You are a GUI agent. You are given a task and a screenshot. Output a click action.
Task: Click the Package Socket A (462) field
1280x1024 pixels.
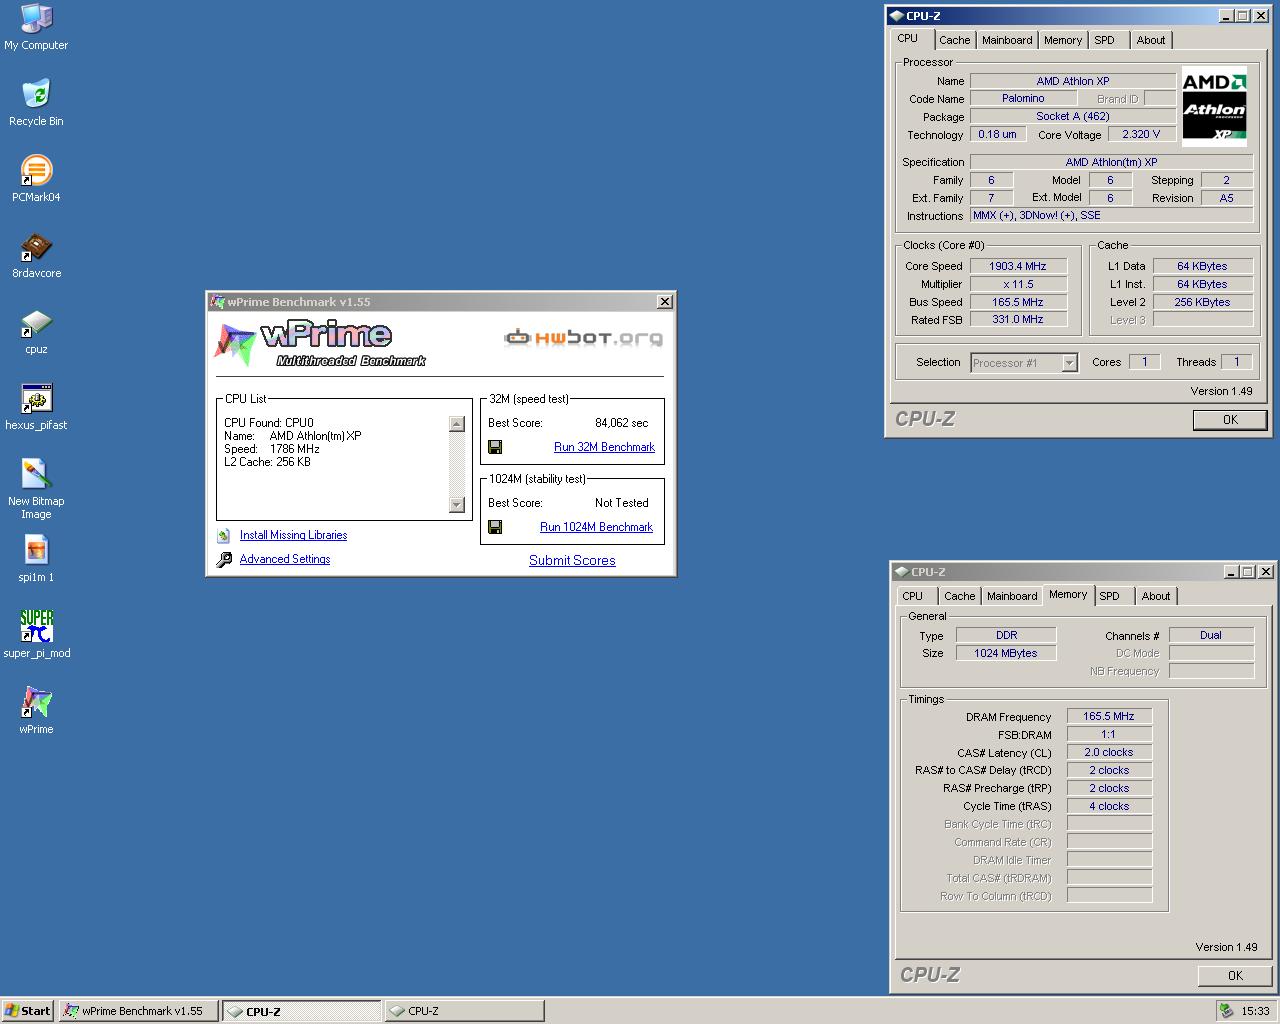tap(1073, 116)
